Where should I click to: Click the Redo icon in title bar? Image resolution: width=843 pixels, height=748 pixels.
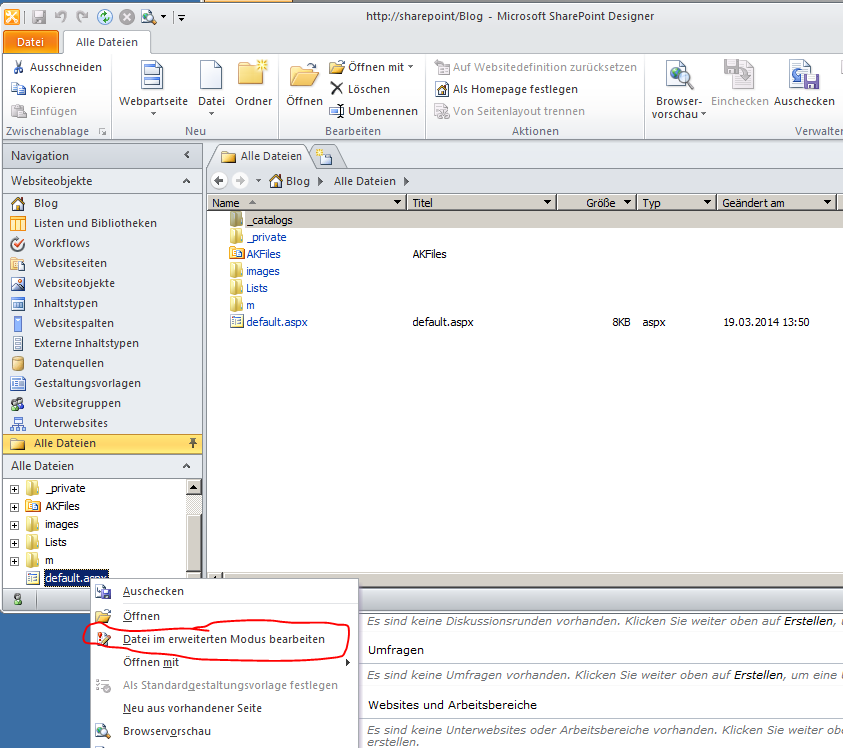pos(82,17)
